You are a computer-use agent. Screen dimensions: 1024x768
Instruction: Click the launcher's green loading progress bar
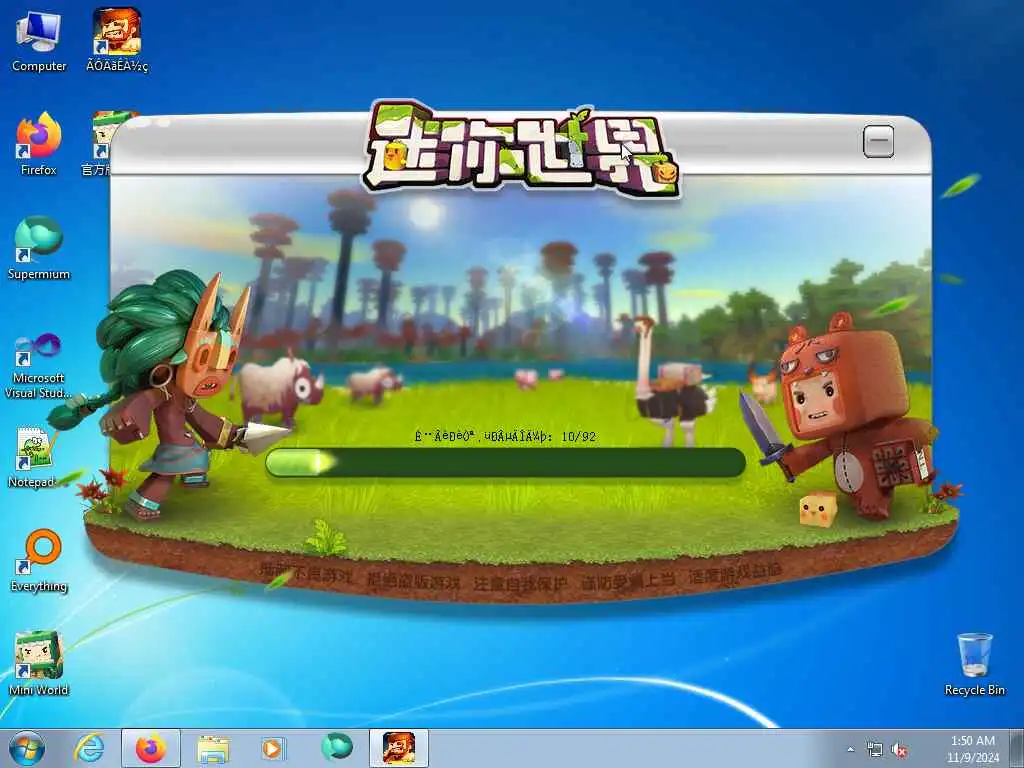tap(505, 462)
